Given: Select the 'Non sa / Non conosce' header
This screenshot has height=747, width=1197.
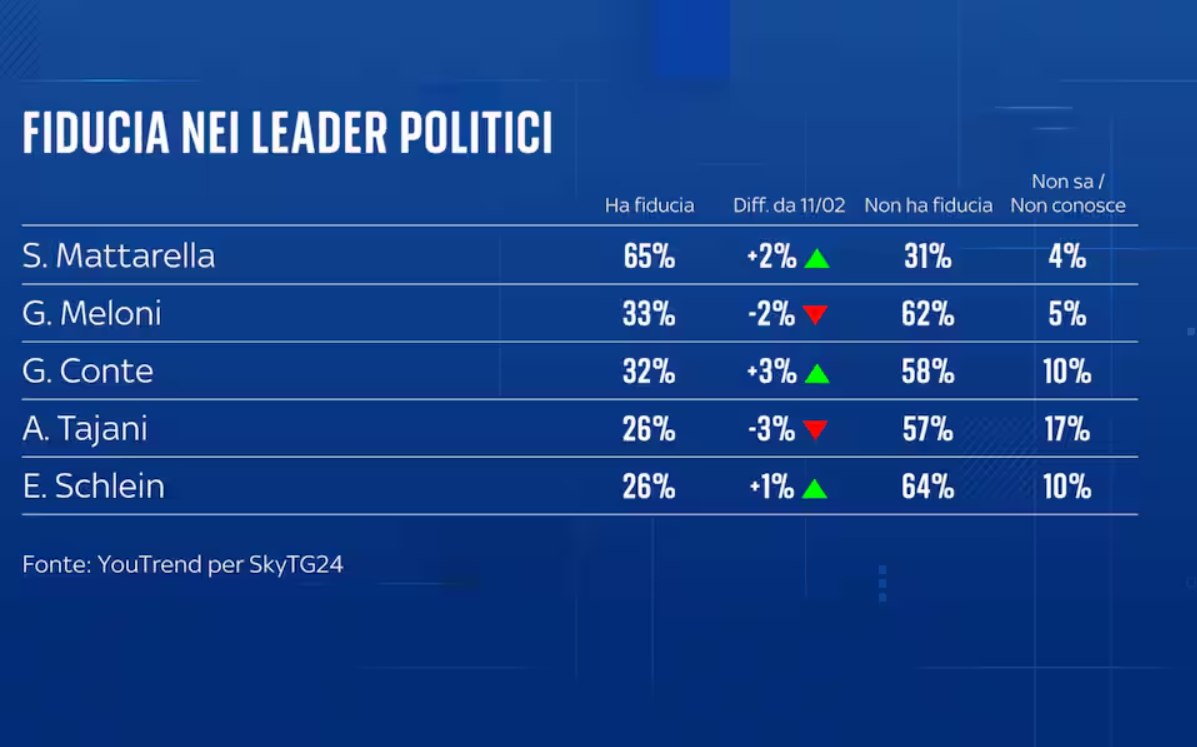Looking at the screenshot, I should (1068, 193).
